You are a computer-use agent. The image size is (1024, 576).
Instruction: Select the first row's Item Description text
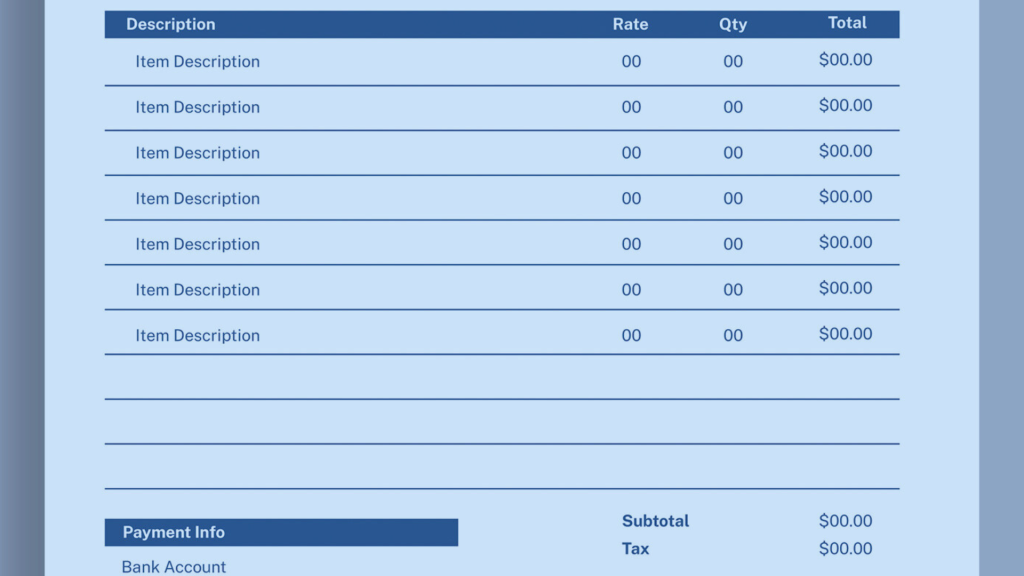(x=198, y=62)
